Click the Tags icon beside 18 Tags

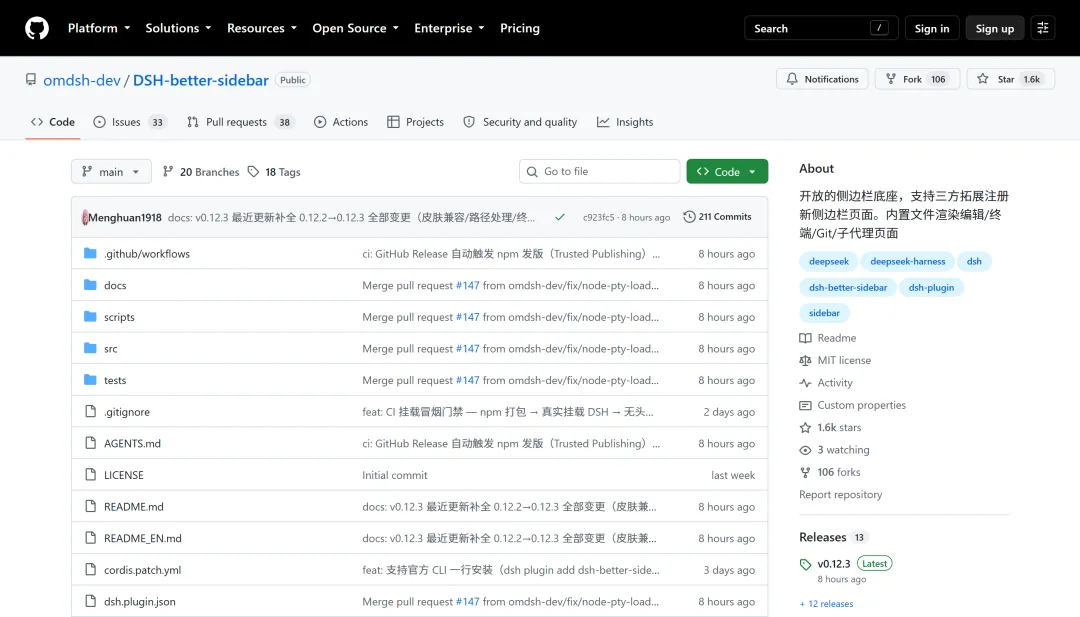[253, 171]
